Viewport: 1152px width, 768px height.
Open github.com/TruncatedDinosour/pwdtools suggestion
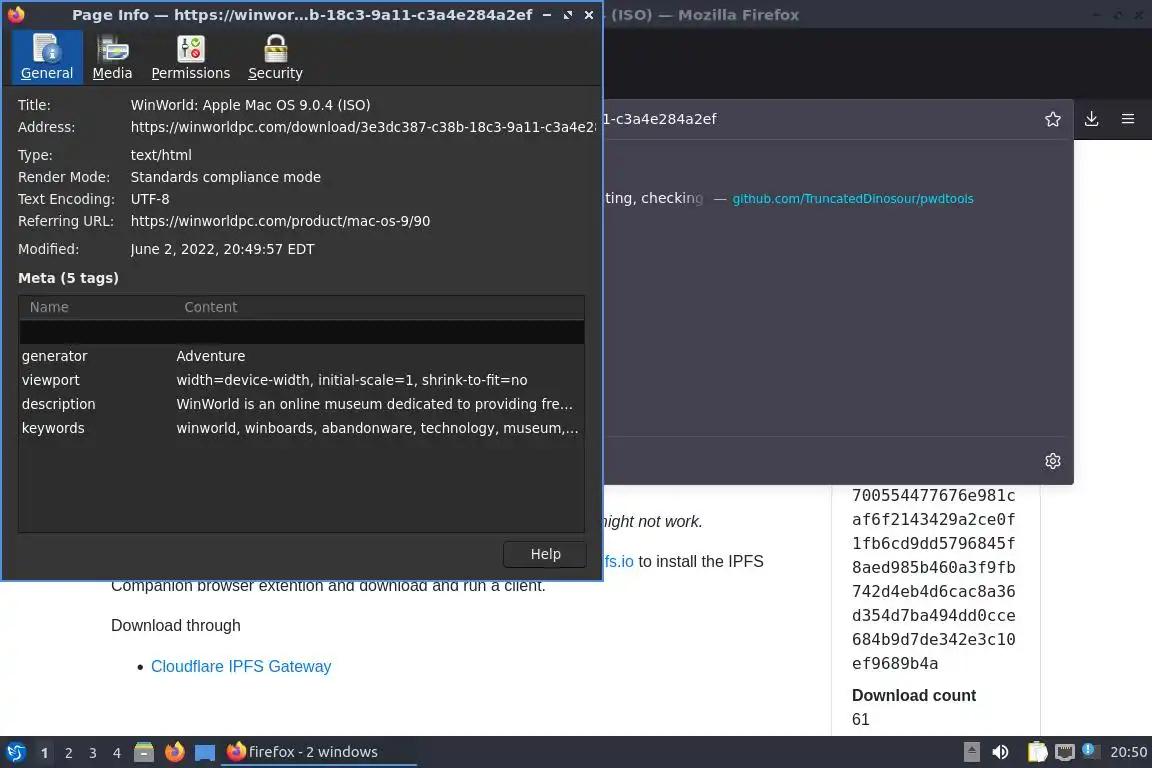852,198
